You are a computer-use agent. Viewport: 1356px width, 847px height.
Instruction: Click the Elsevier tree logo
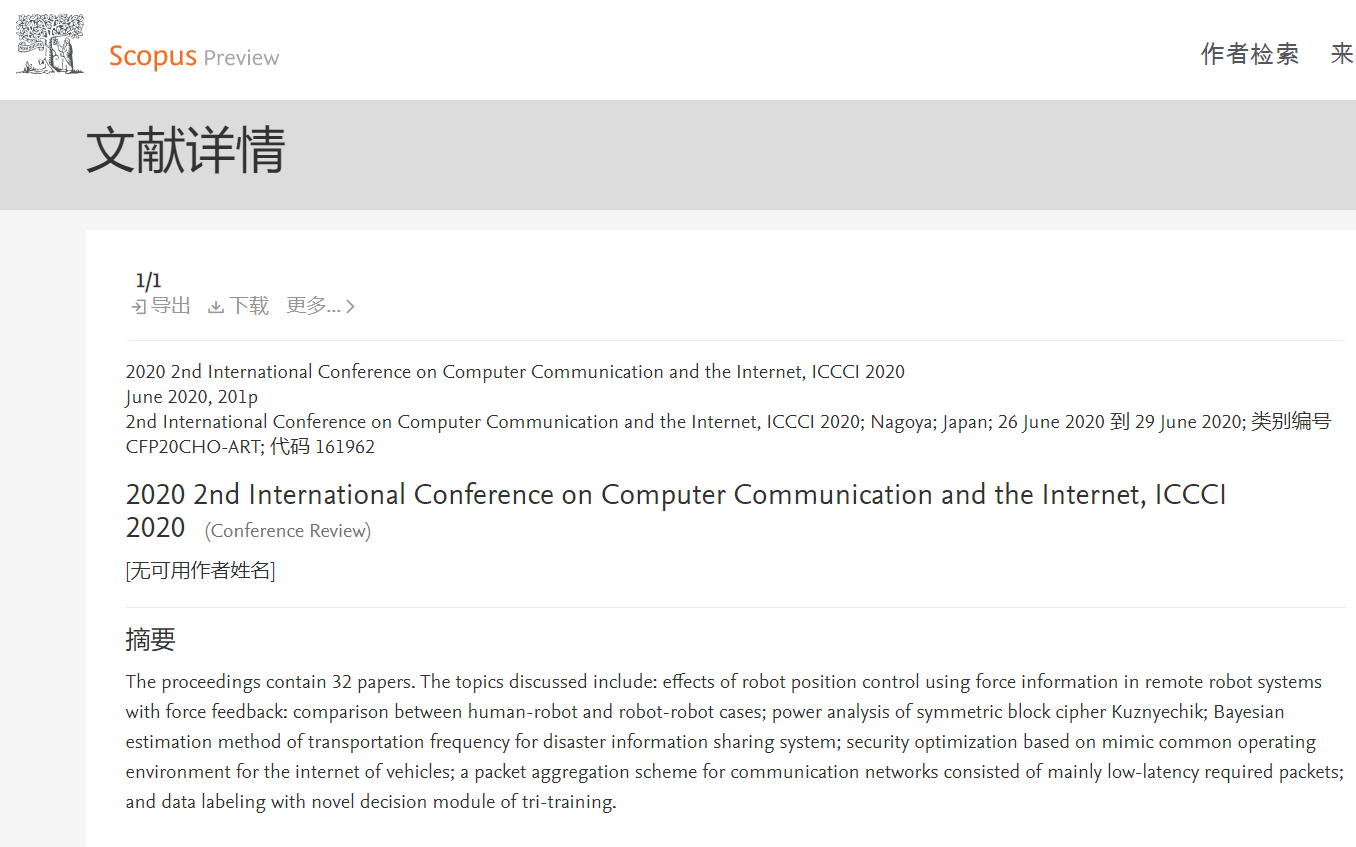(50, 44)
